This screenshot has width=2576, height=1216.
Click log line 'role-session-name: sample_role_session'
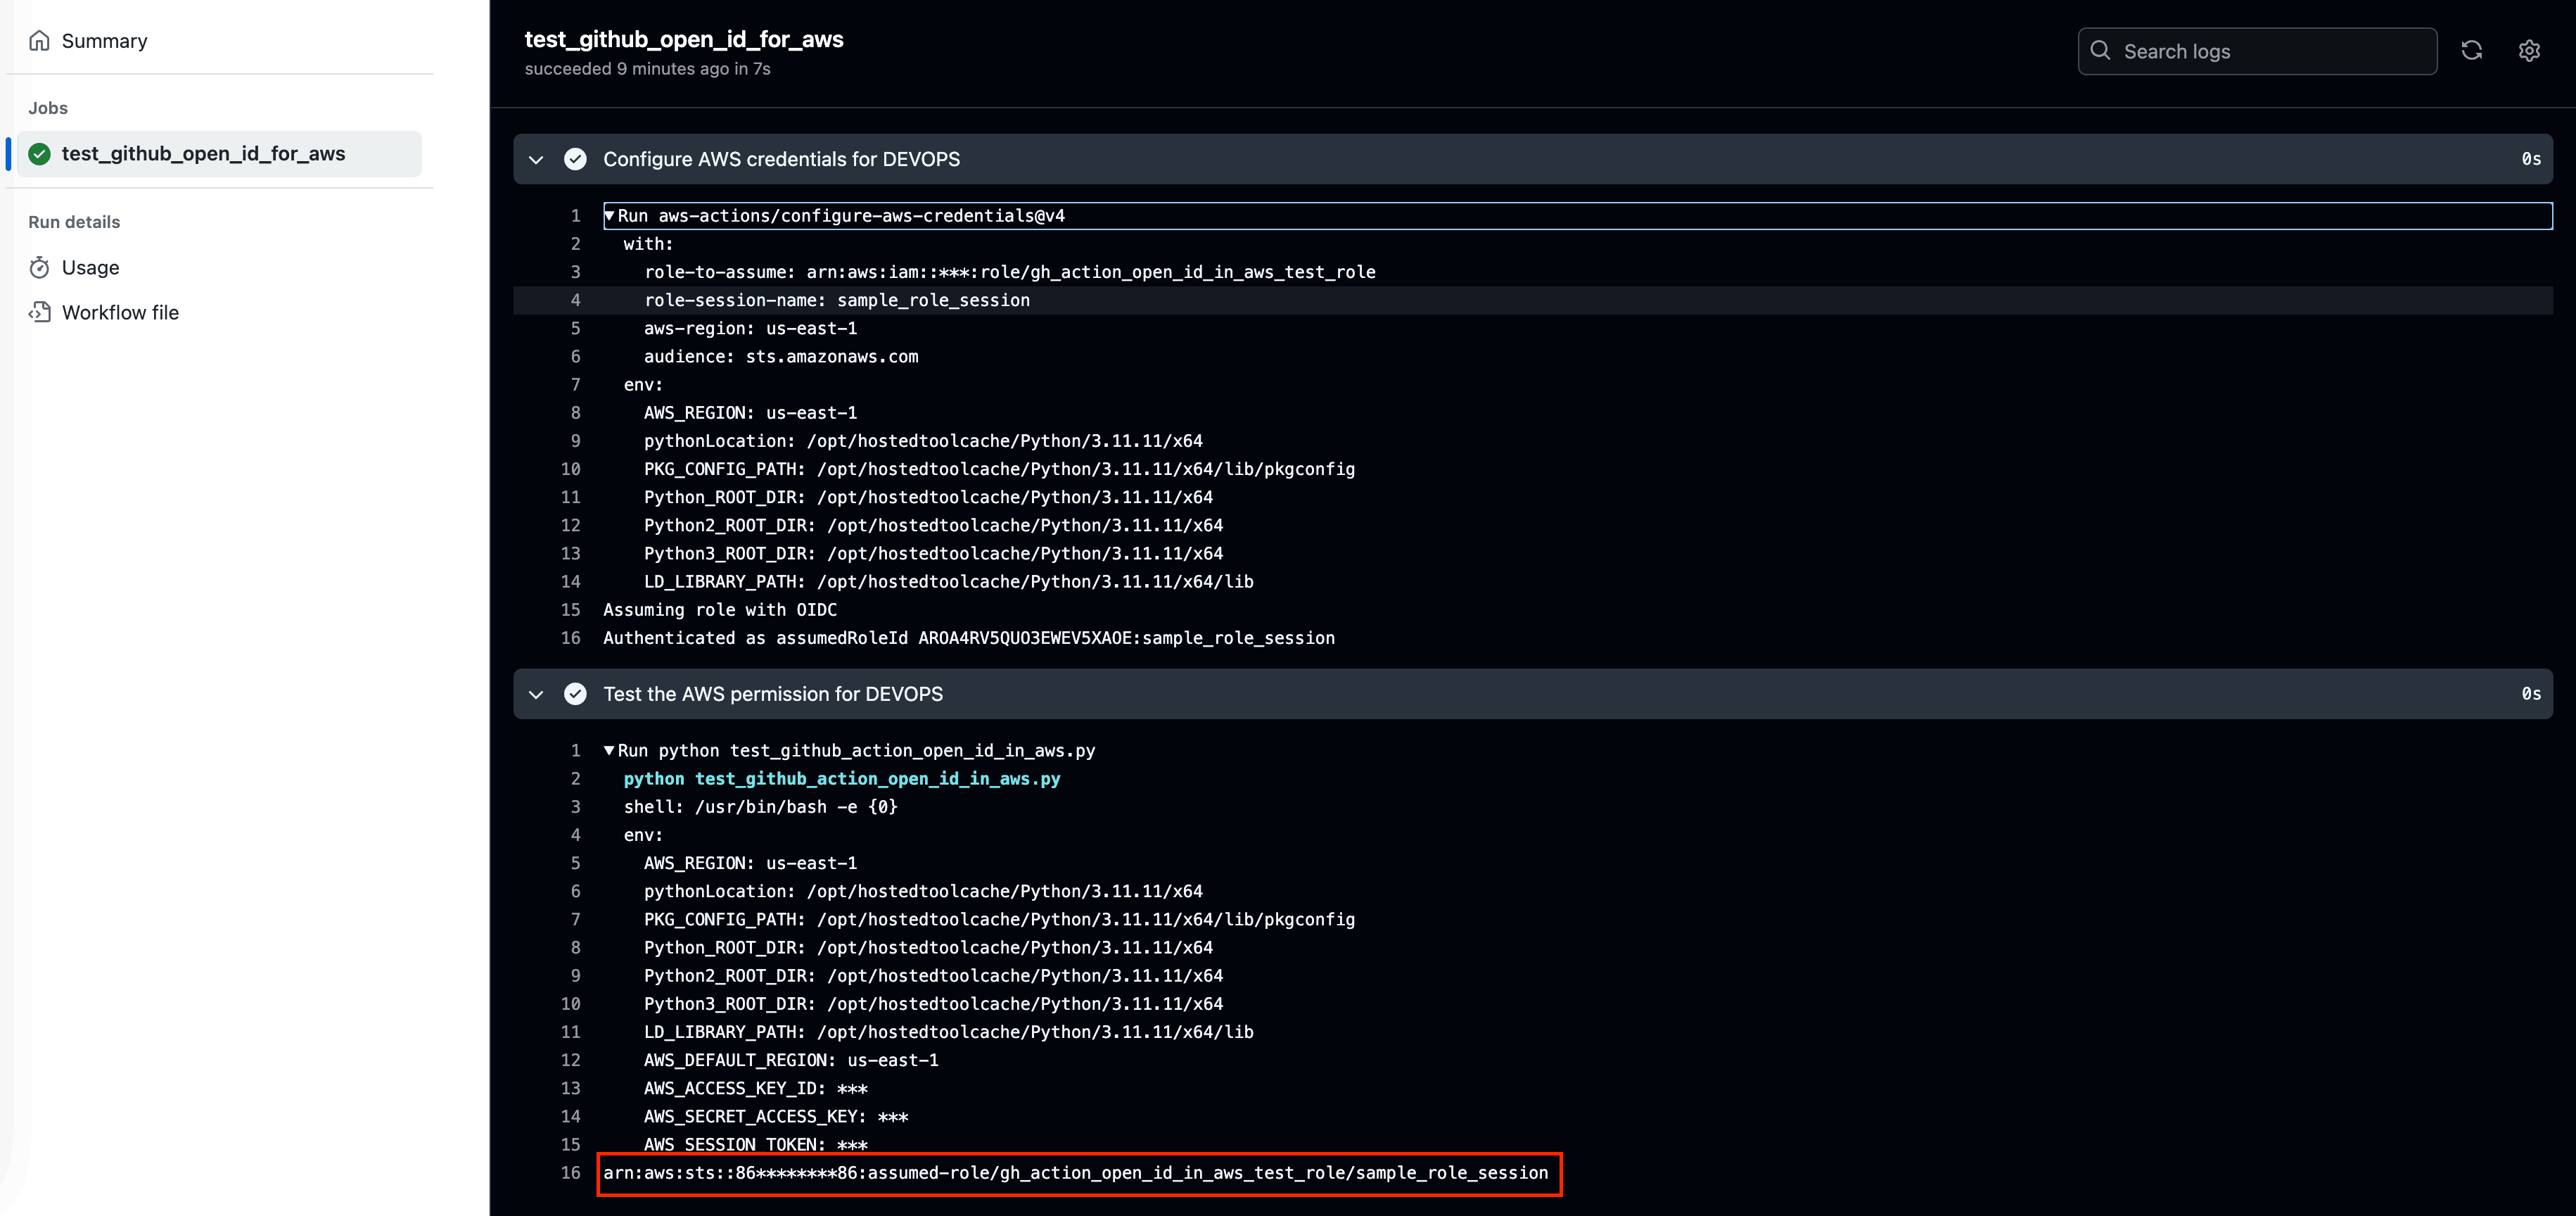(836, 300)
